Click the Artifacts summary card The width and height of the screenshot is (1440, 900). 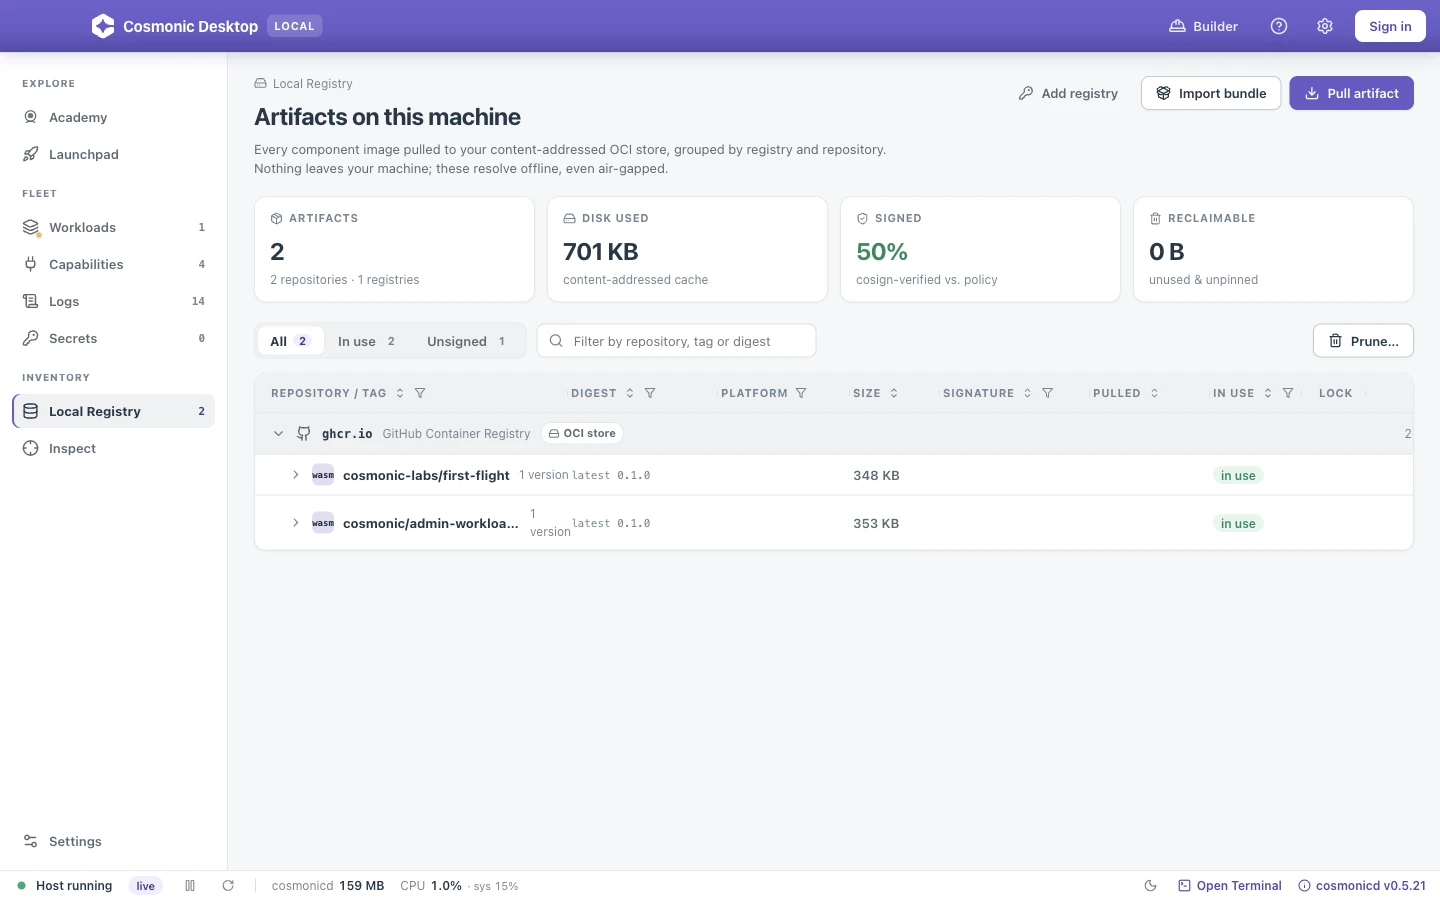click(394, 249)
